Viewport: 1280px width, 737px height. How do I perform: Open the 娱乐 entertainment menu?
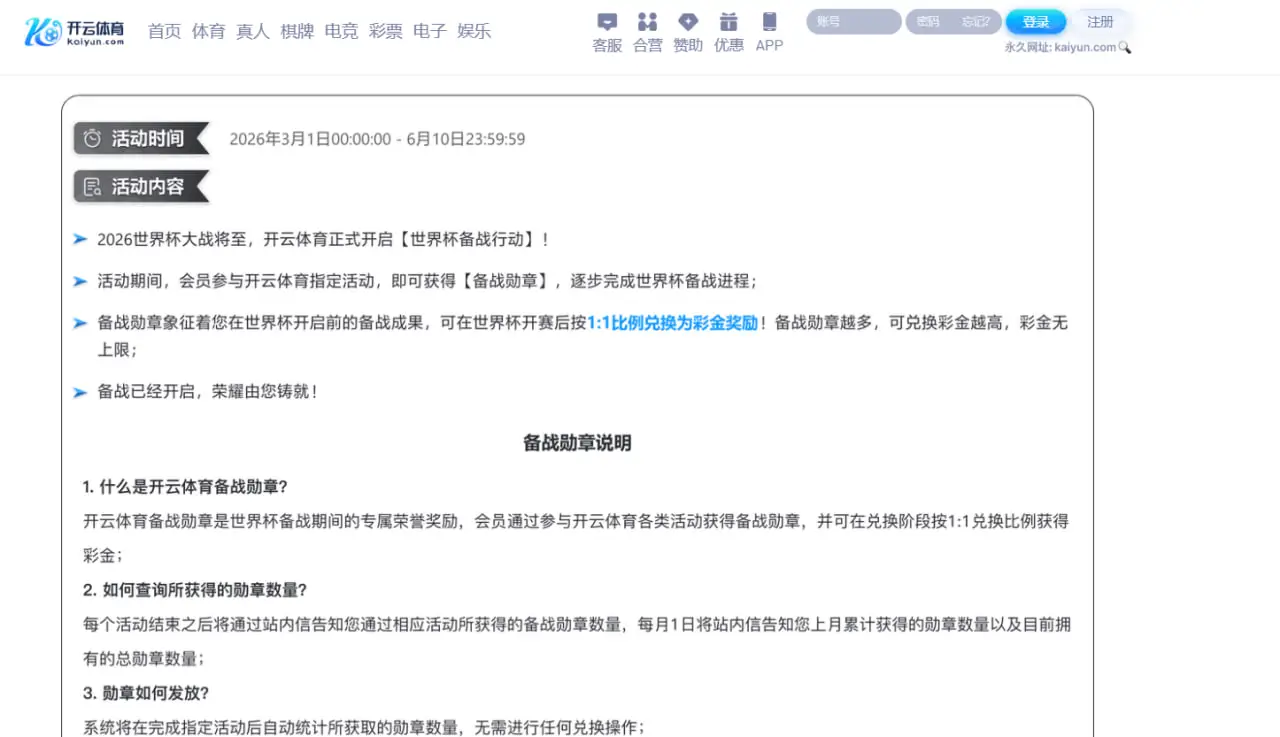474,31
